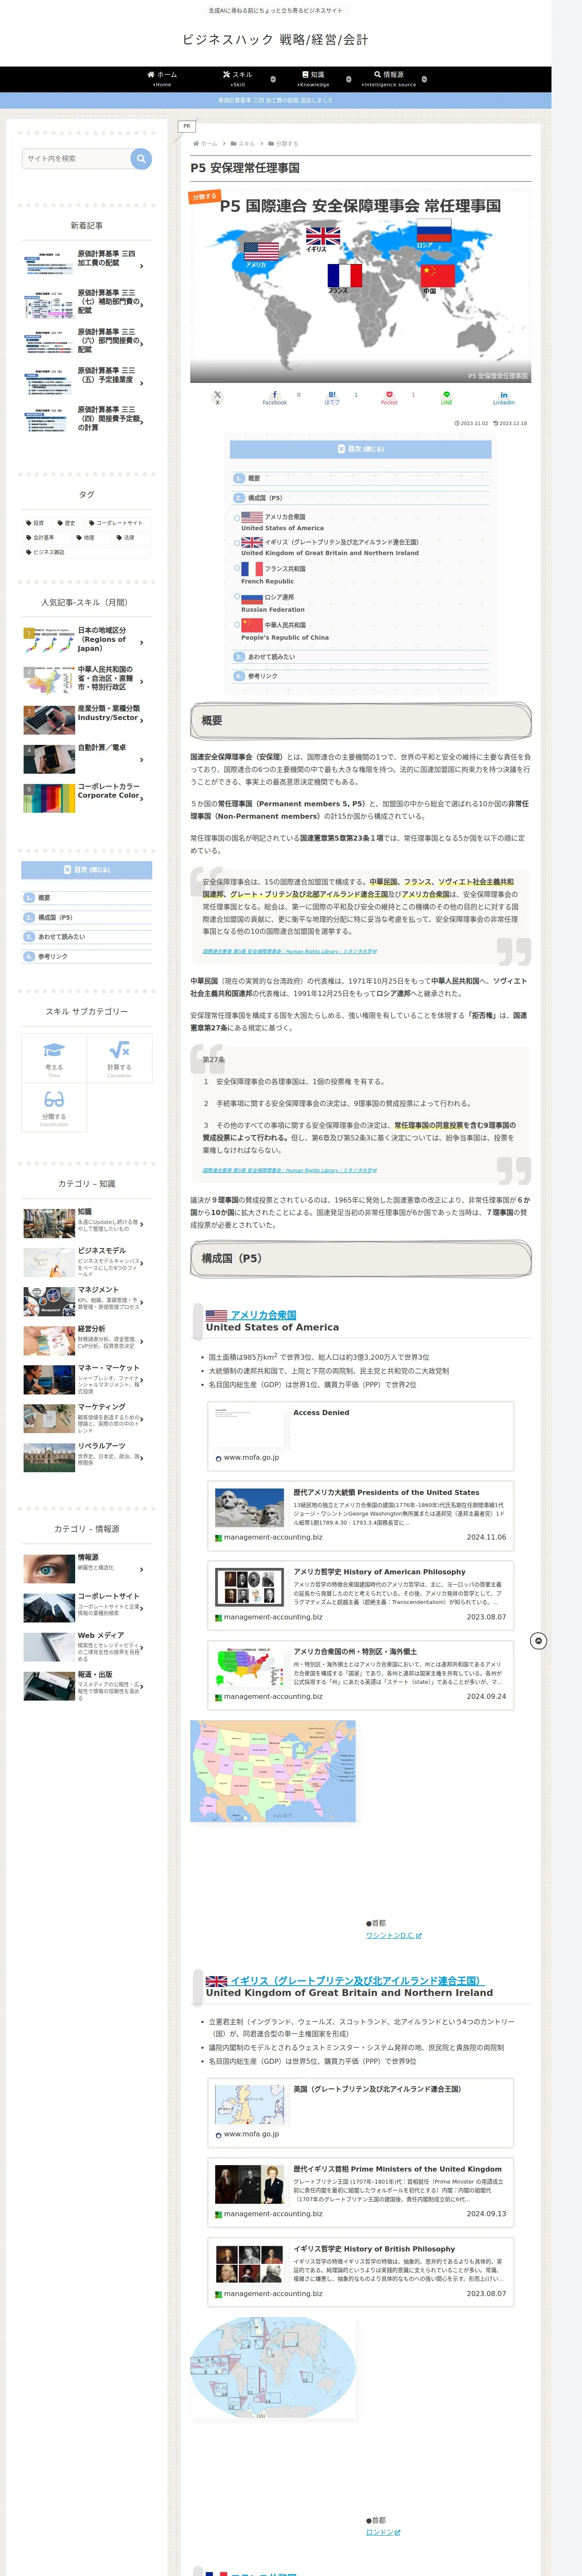Open the world map image above ロンドン
The image size is (582, 2576).
(x=273, y=2369)
